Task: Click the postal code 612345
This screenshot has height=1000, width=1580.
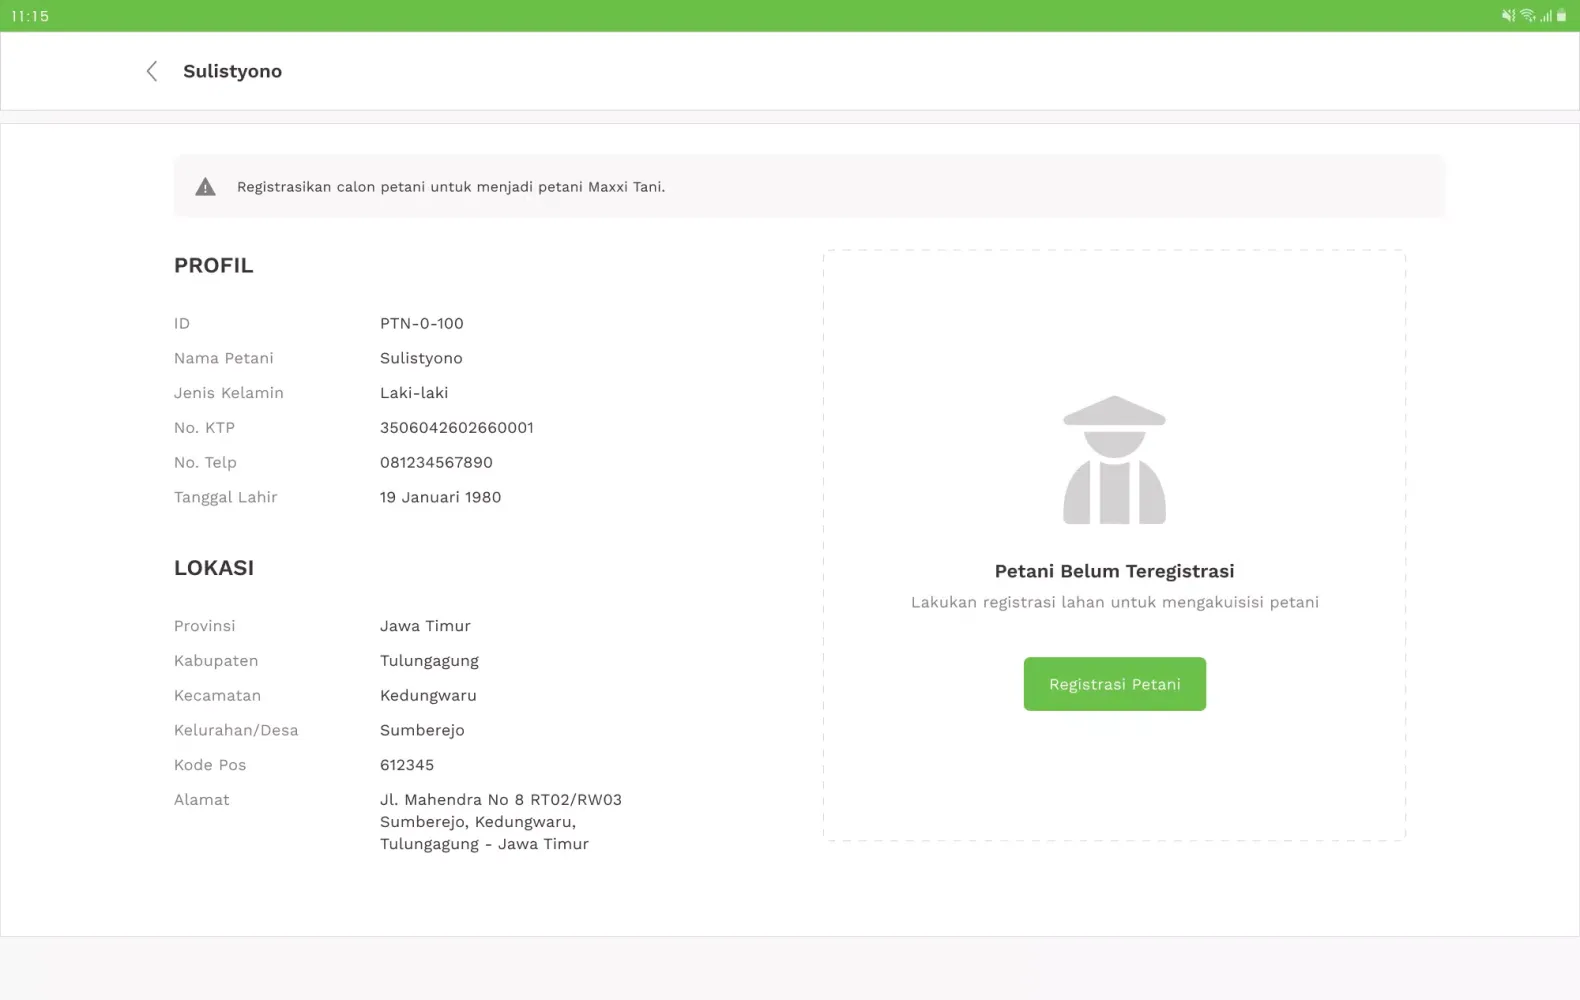Action: 407,765
